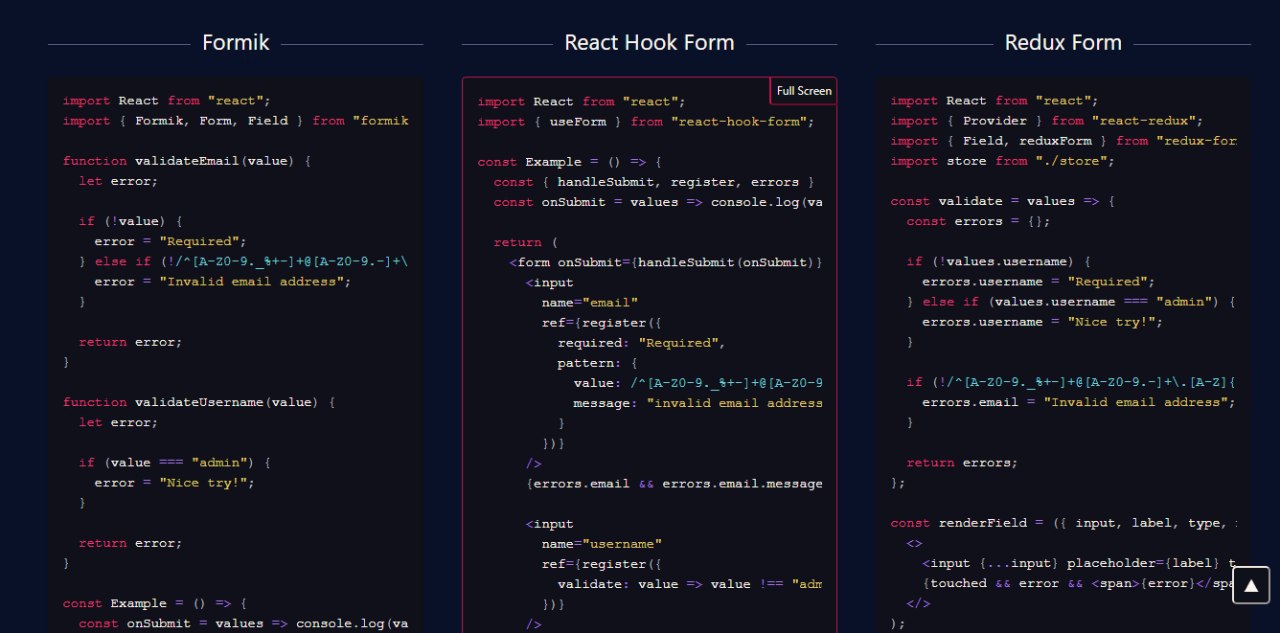1280x633 pixels.
Task: Click the React Hook Form code block
Action: coord(649,355)
